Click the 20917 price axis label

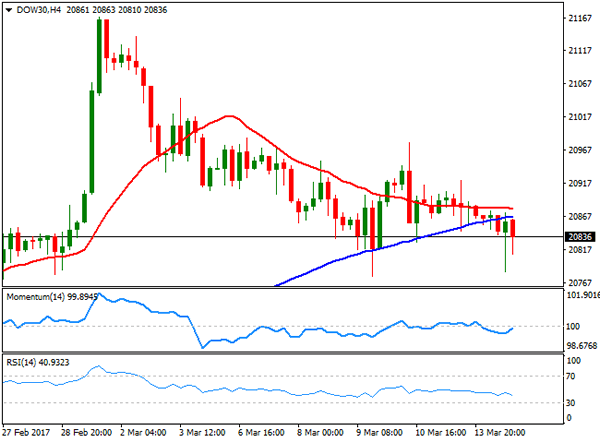tap(580, 183)
